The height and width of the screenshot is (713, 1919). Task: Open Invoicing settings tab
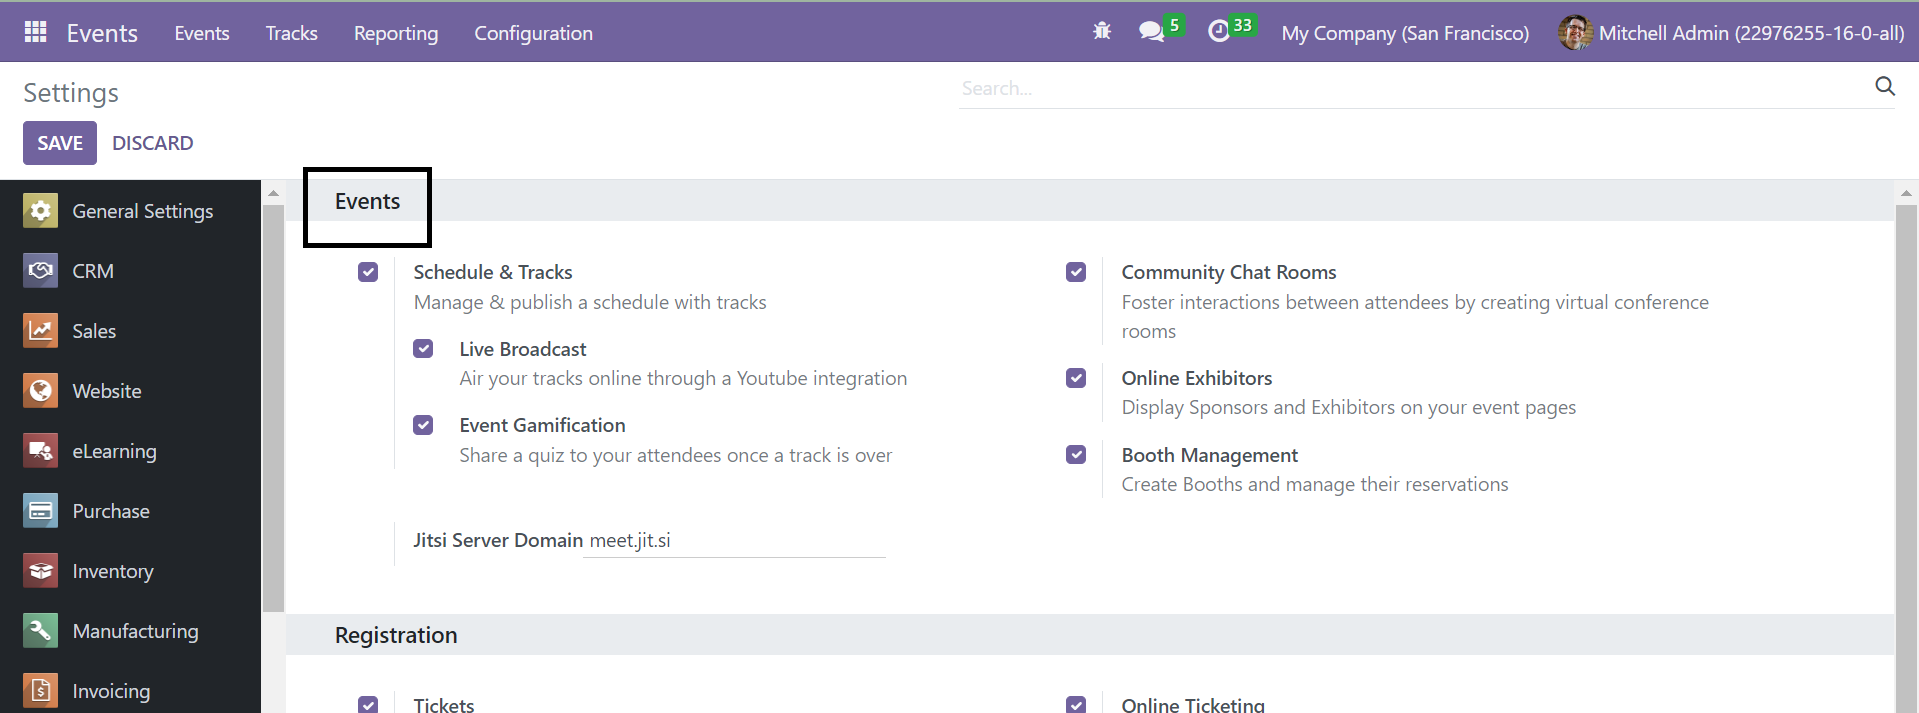[111, 691]
